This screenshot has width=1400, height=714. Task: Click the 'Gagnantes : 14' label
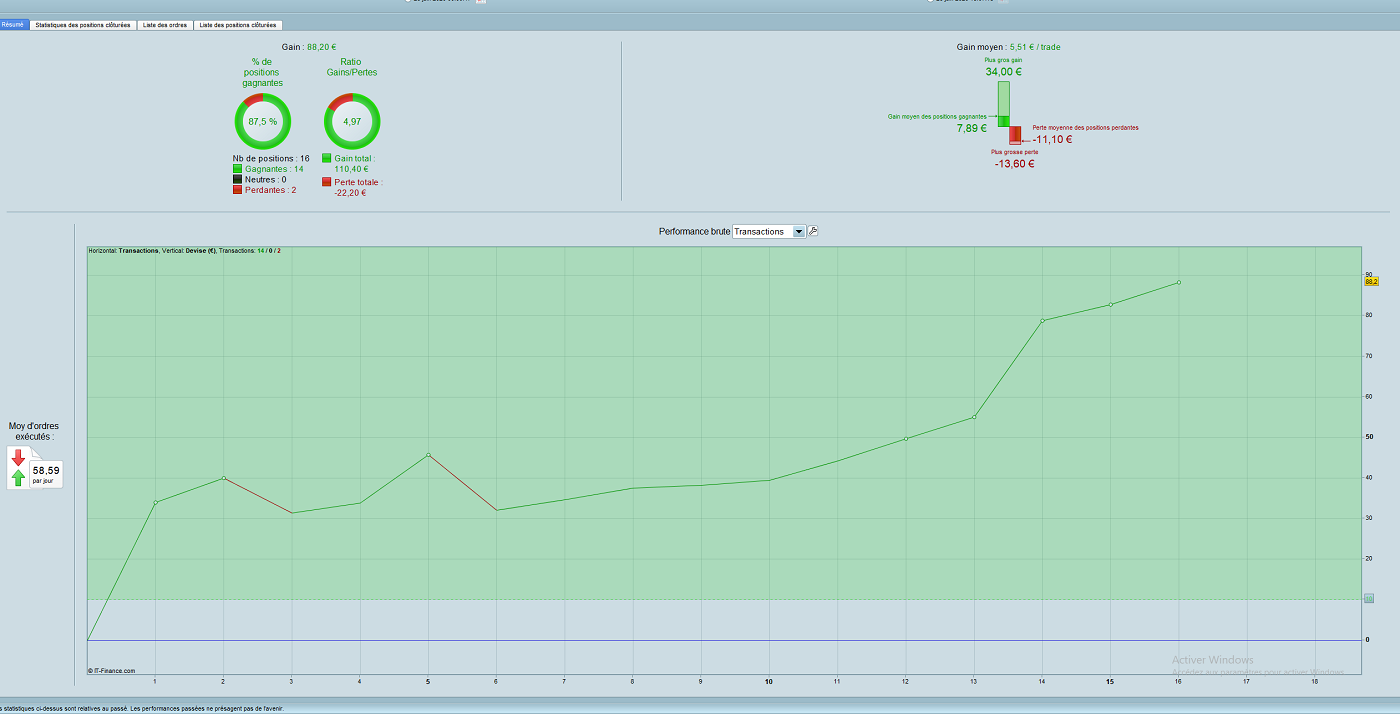click(x=274, y=169)
